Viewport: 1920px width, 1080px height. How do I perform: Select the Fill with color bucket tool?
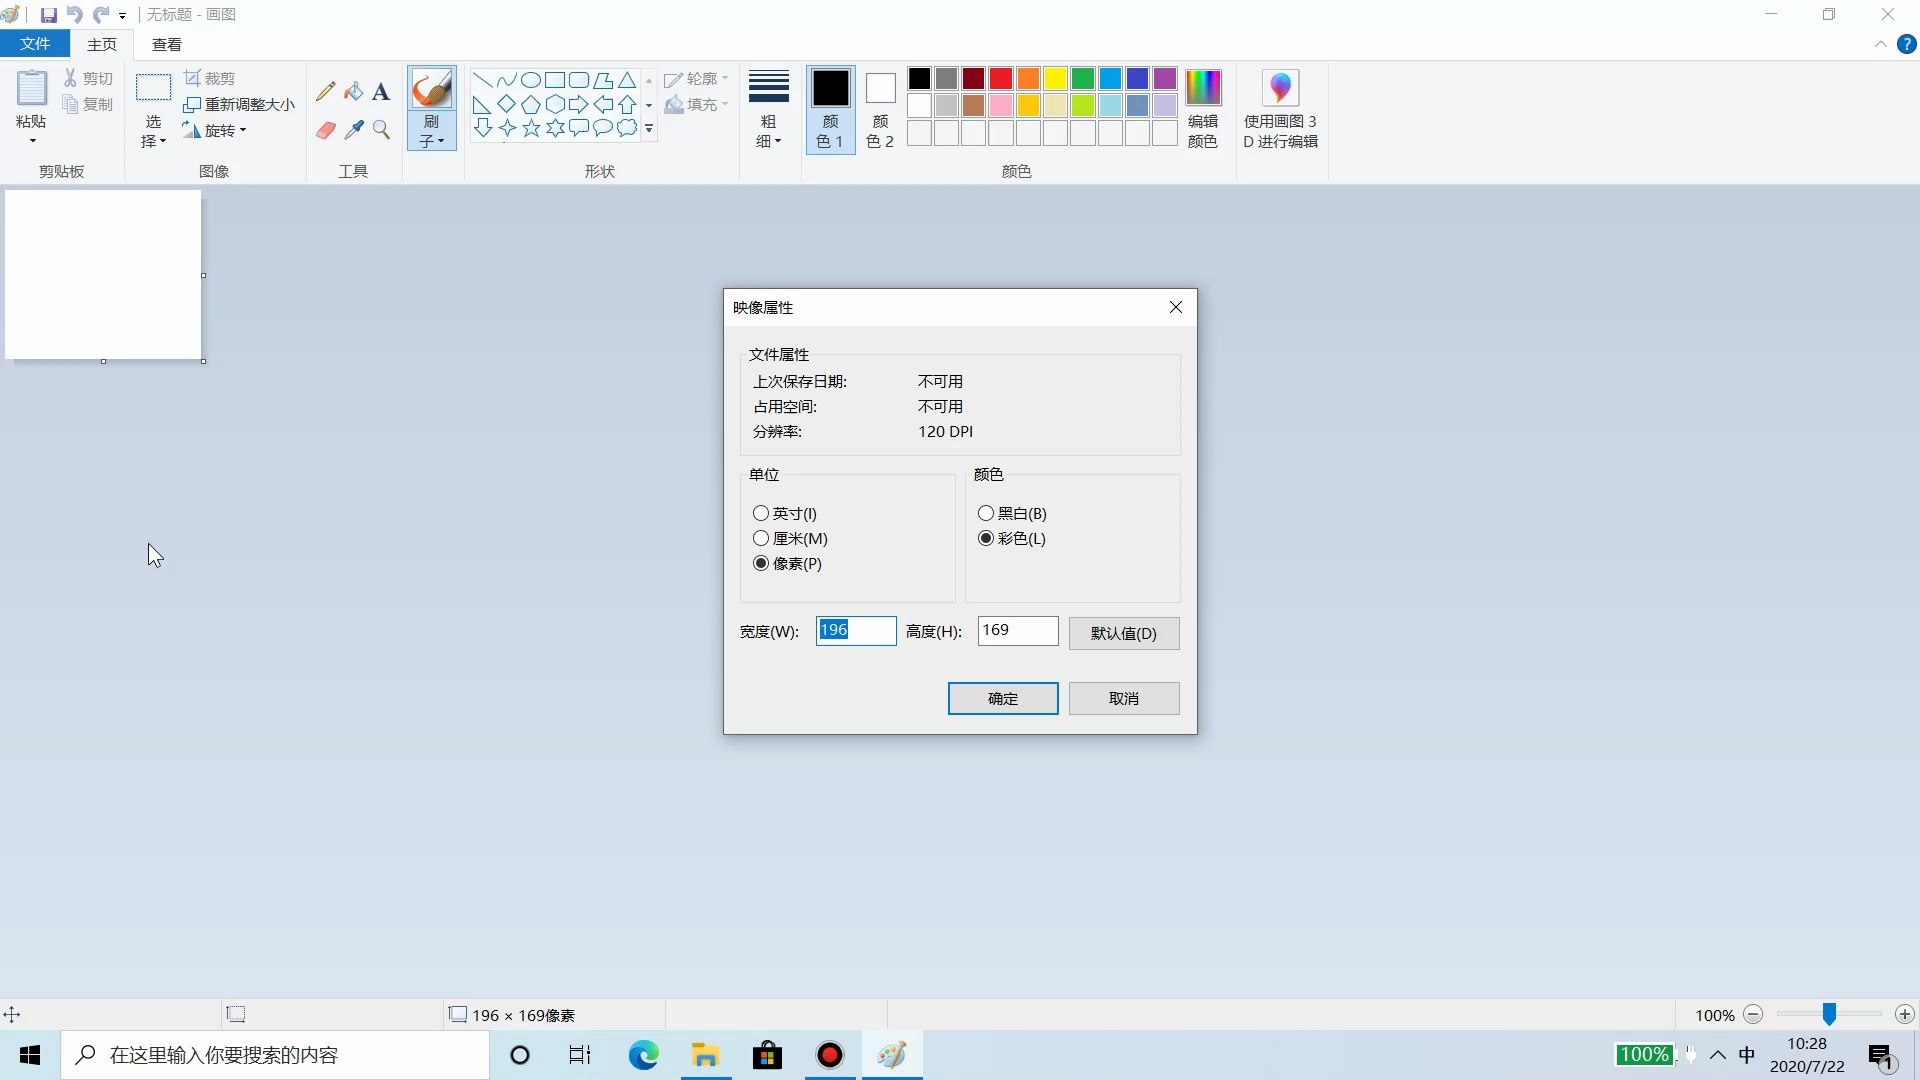(354, 92)
